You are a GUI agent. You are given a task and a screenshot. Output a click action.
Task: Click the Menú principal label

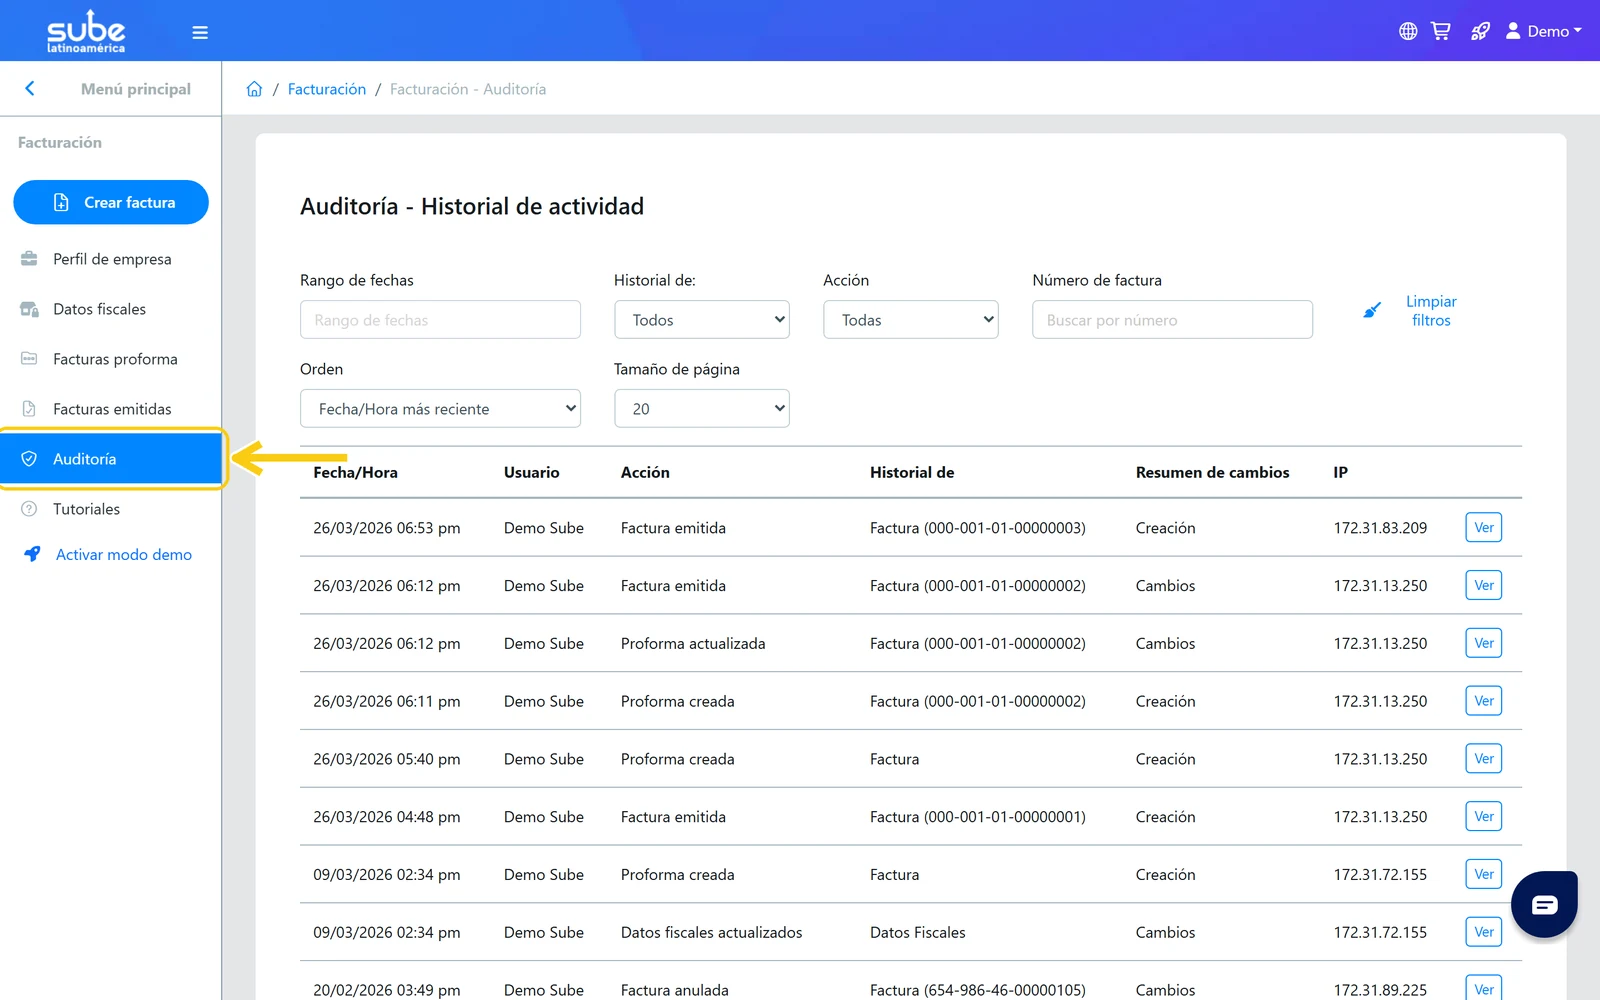click(136, 89)
